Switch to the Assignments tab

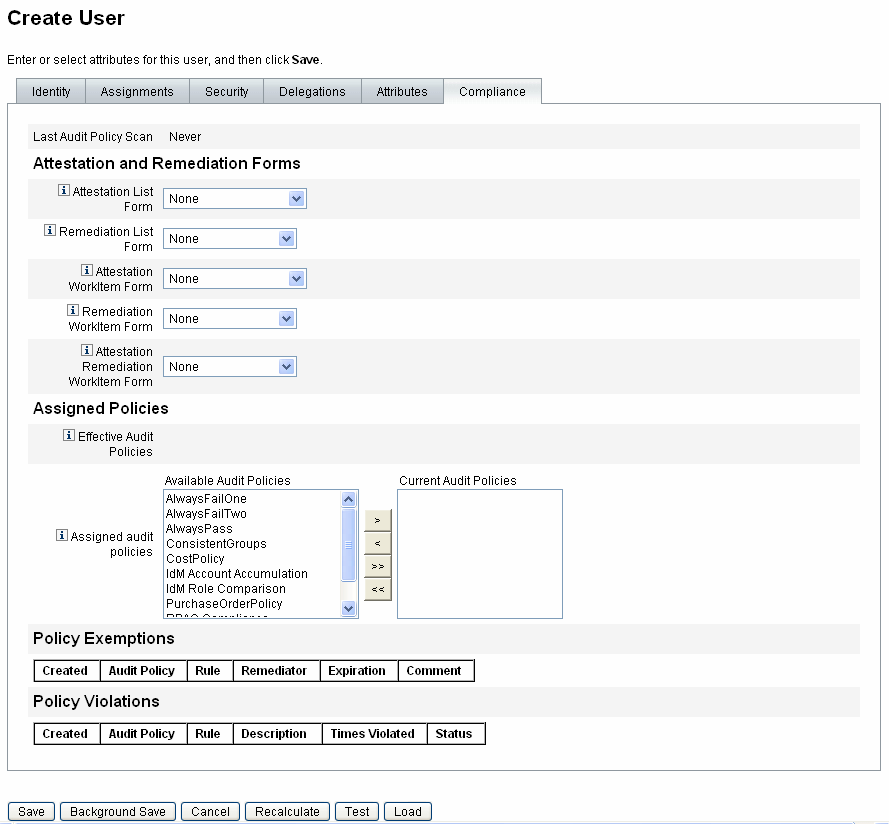[137, 92]
